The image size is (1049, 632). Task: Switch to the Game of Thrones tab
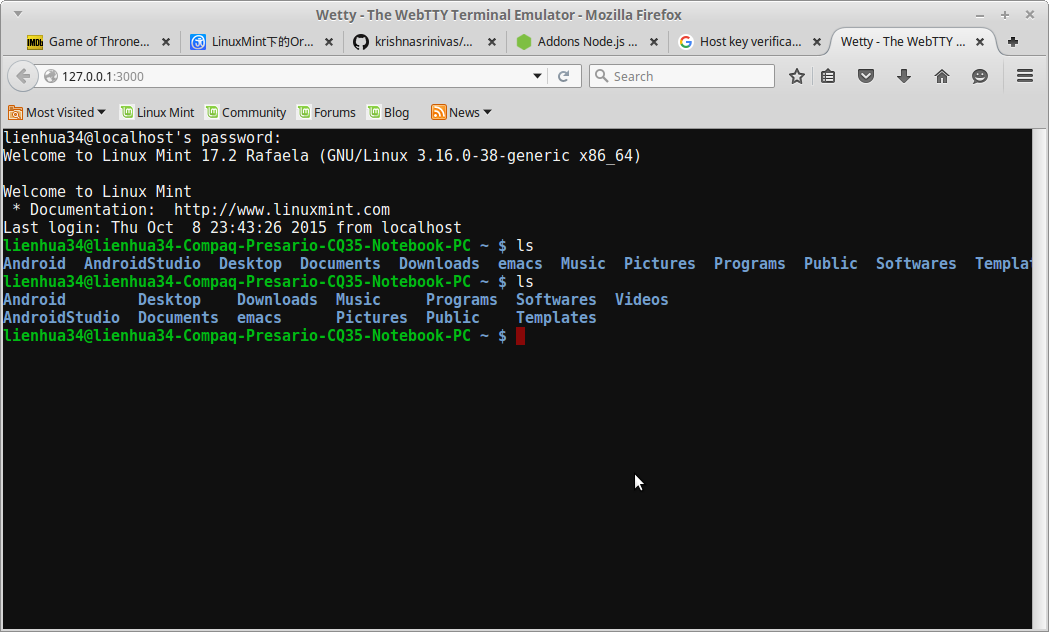[x=88, y=42]
